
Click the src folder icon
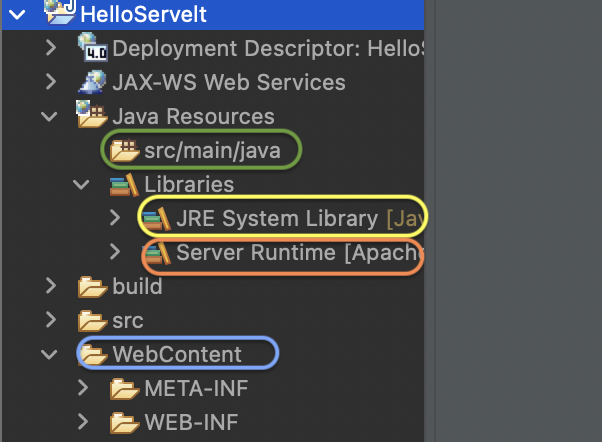tap(92, 321)
